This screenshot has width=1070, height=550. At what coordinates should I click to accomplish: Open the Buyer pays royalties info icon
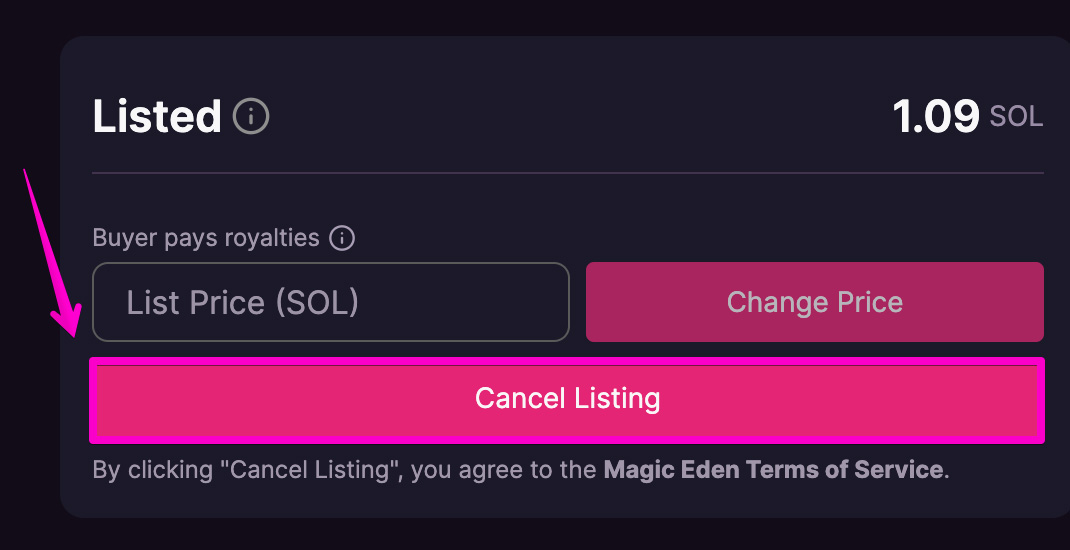pyautogui.click(x=342, y=238)
